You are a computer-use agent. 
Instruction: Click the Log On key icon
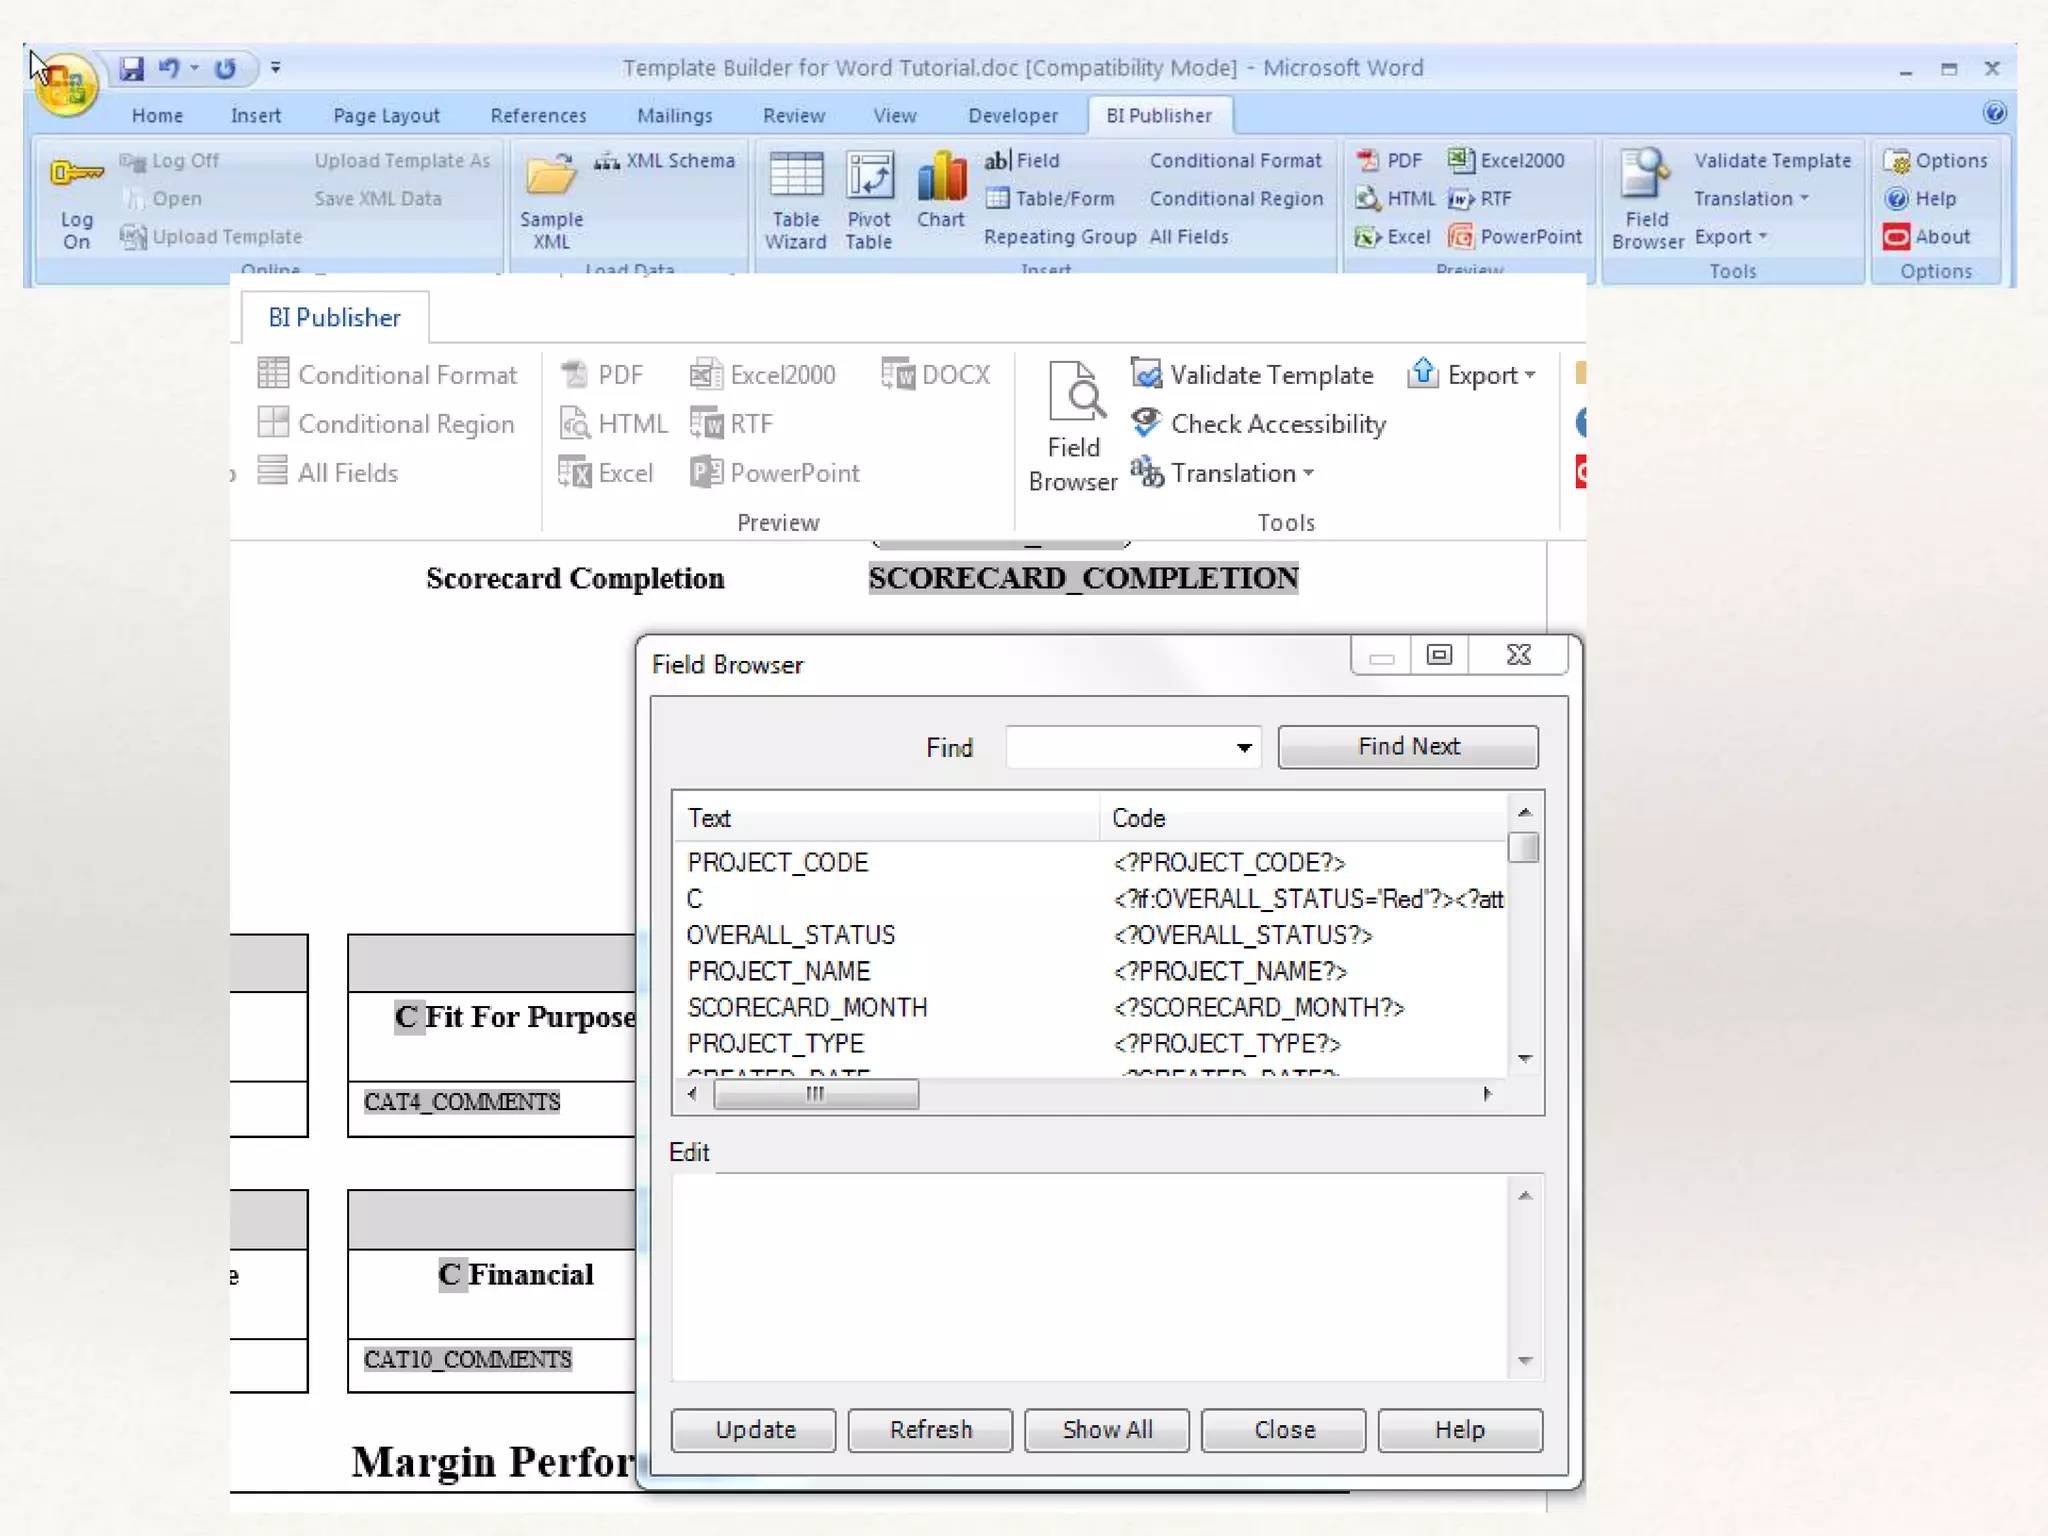tap(76, 172)
